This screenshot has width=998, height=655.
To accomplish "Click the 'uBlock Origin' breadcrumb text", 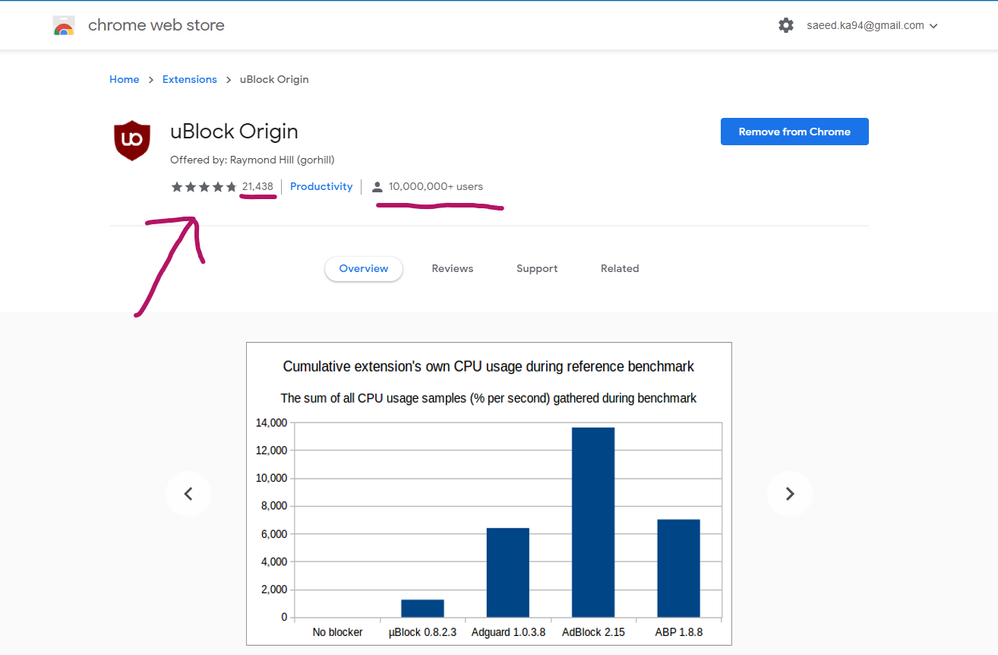I will tap(274, 80).
